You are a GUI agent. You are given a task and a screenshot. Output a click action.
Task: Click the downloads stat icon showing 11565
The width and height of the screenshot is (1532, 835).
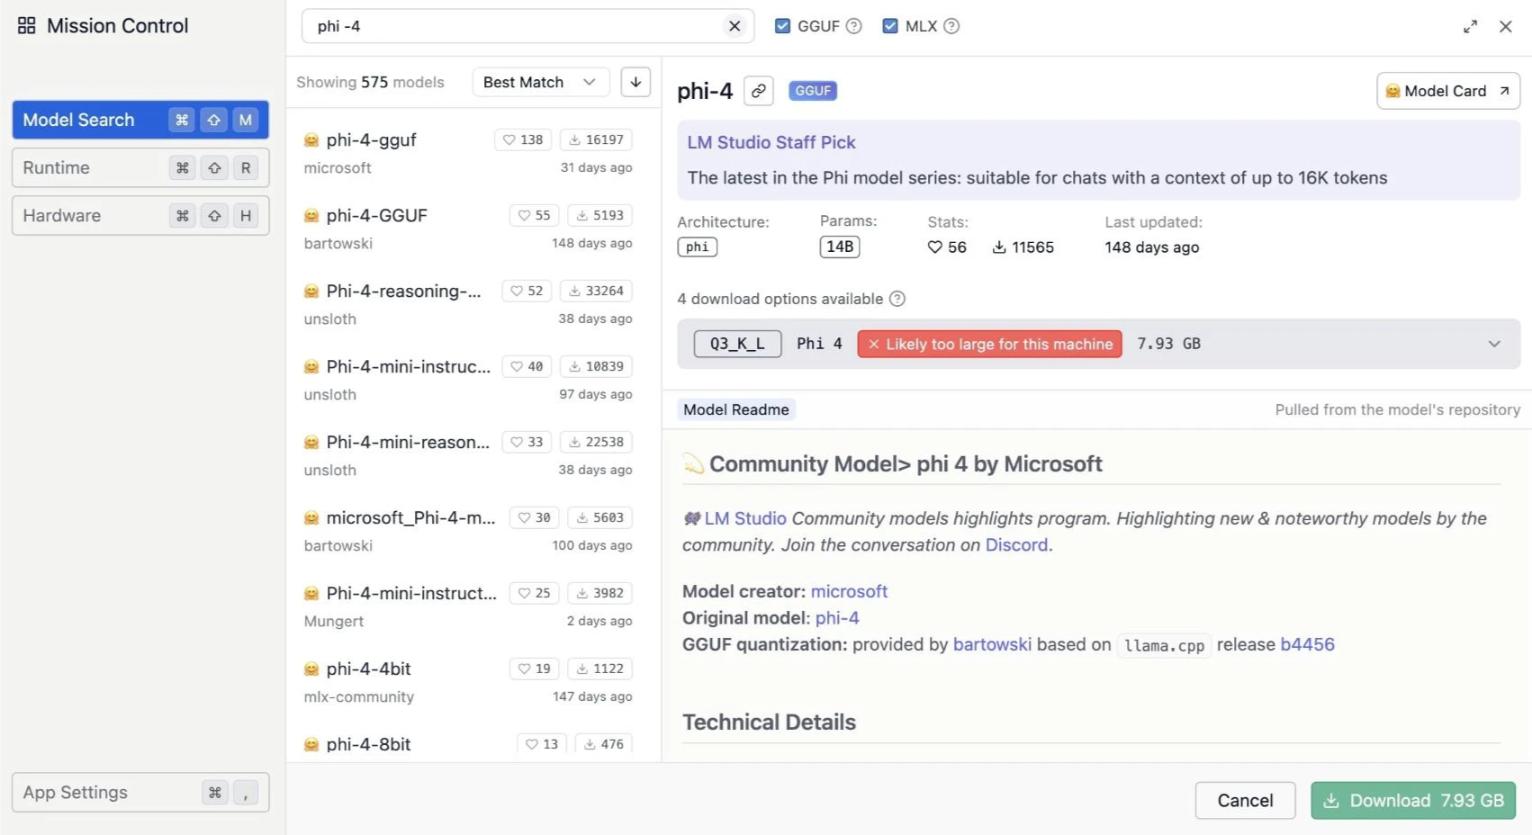tap(999, 247)
